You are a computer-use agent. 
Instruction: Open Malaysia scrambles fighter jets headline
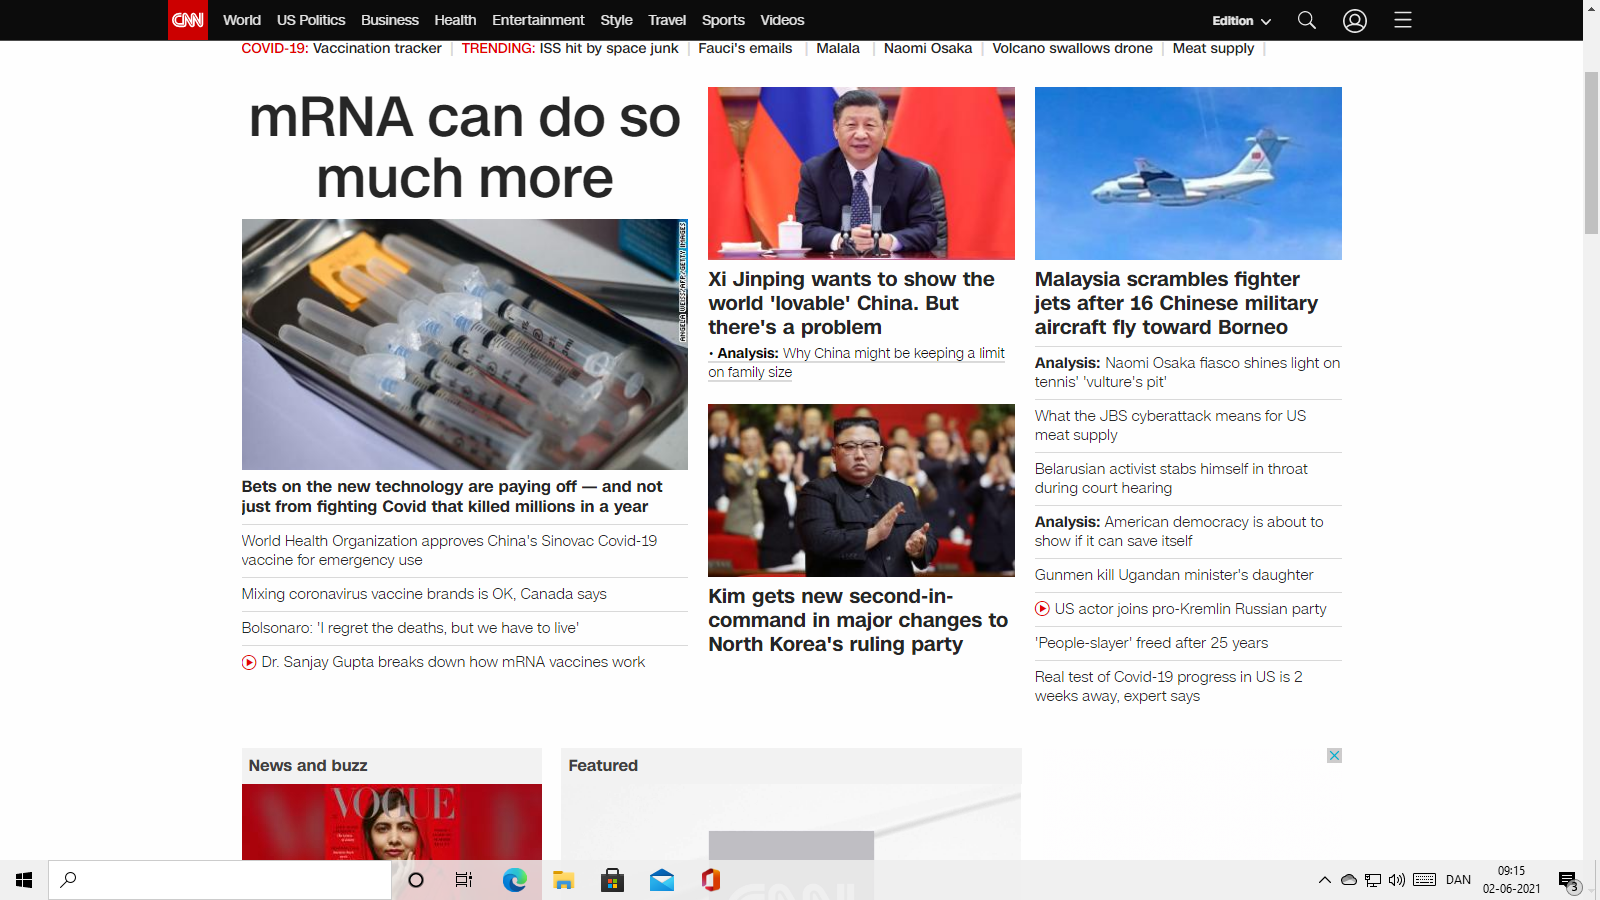pyautogui.click(x=1176, y=303)
